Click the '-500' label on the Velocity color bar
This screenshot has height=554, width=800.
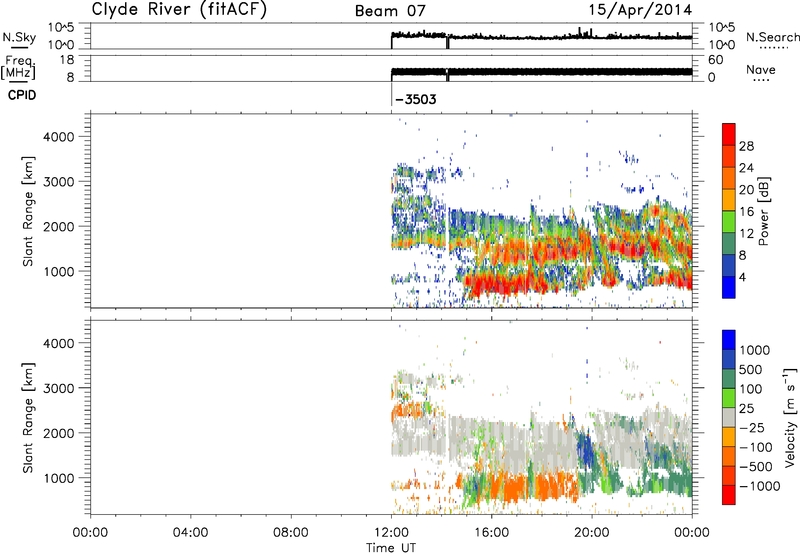[x=756, y=467]
